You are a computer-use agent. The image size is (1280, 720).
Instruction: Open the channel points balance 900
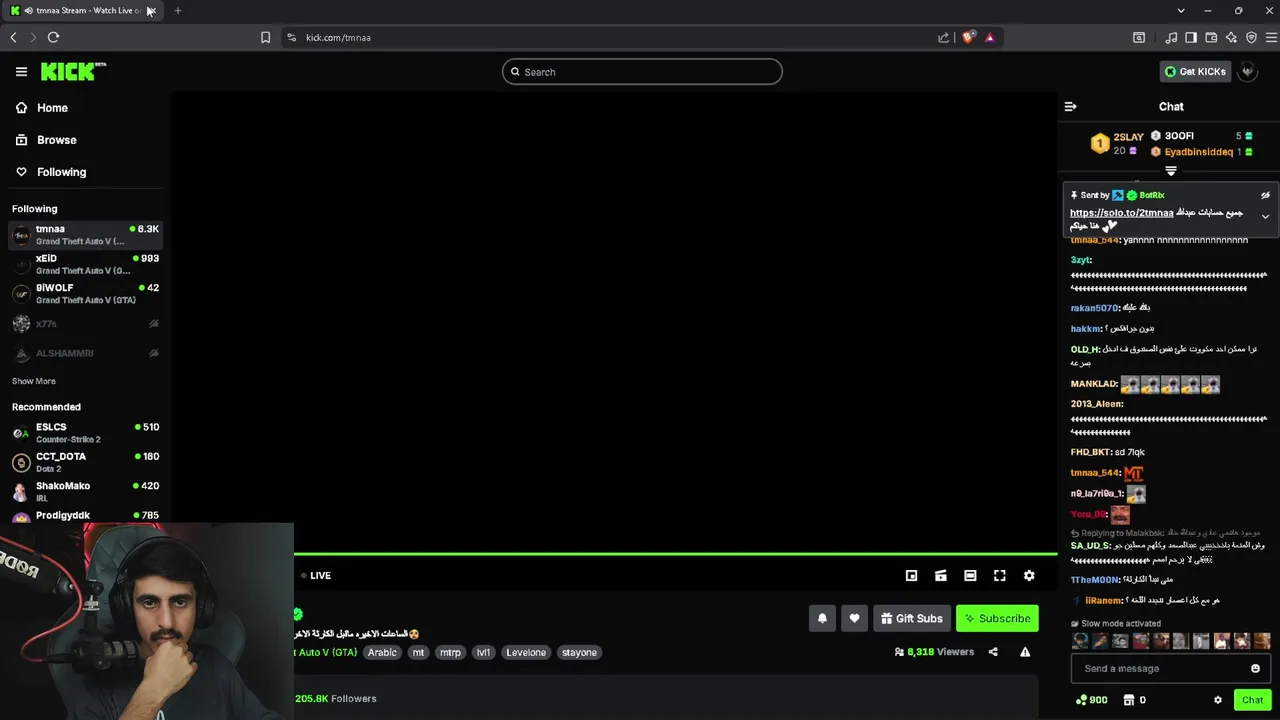coord(1091,700)
